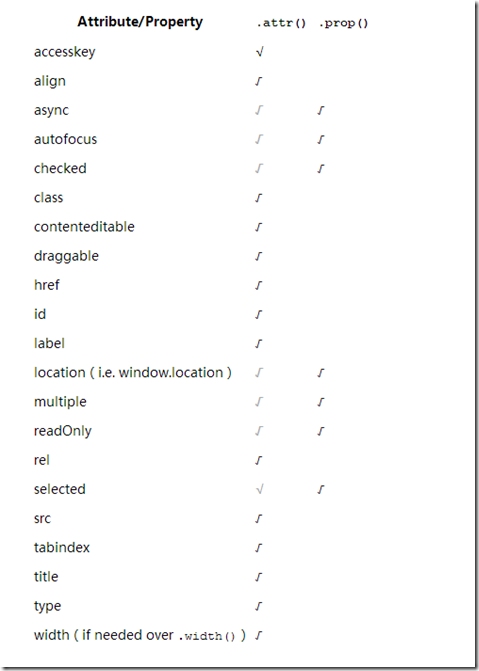Click the .prop() column header
The width and height of the screenshot is (479, 671).
click(343, 23)
